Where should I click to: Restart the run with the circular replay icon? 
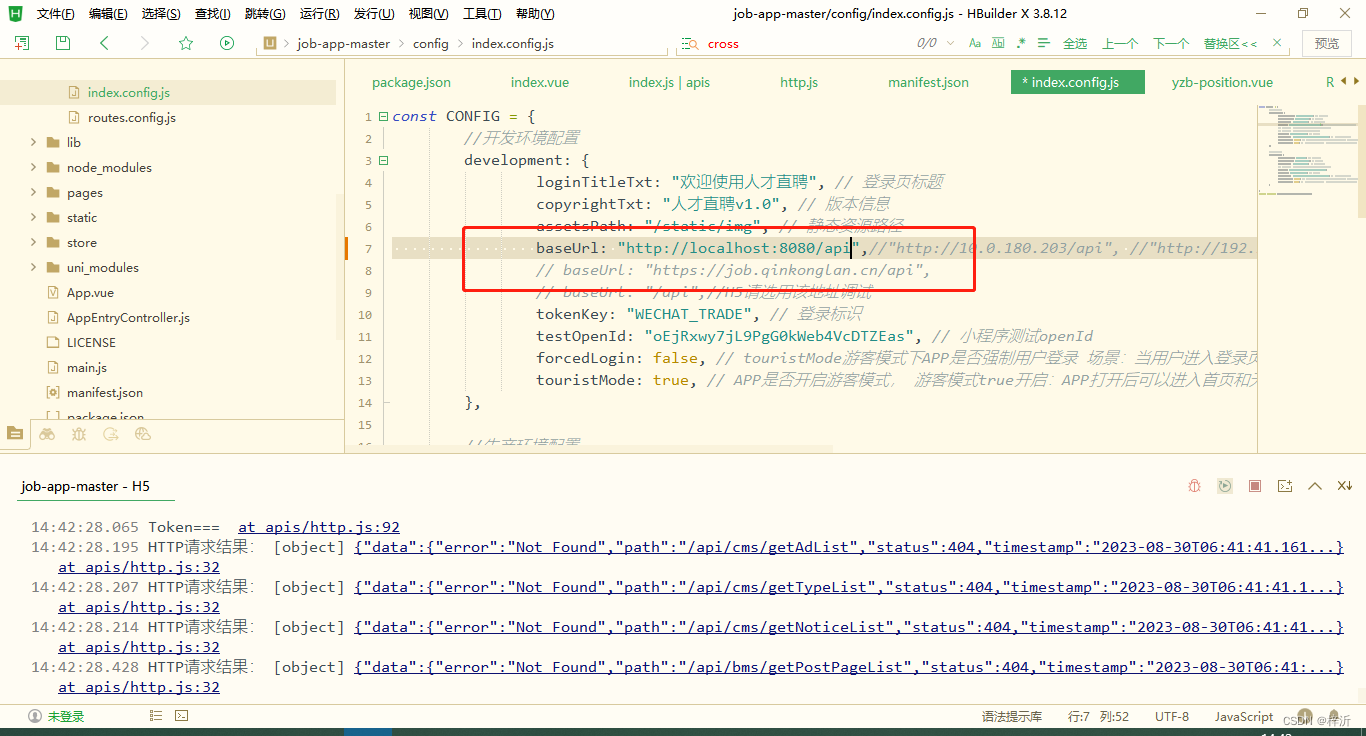(x=1225, y=485)
